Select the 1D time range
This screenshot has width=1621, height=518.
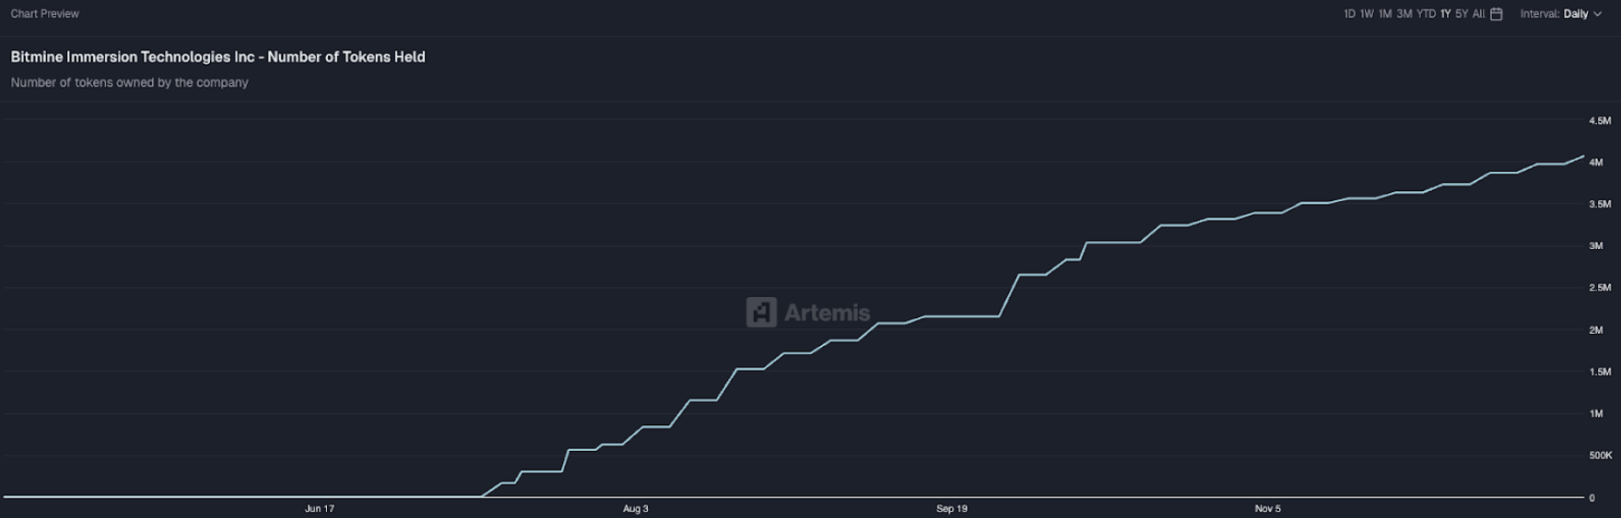1350,14
